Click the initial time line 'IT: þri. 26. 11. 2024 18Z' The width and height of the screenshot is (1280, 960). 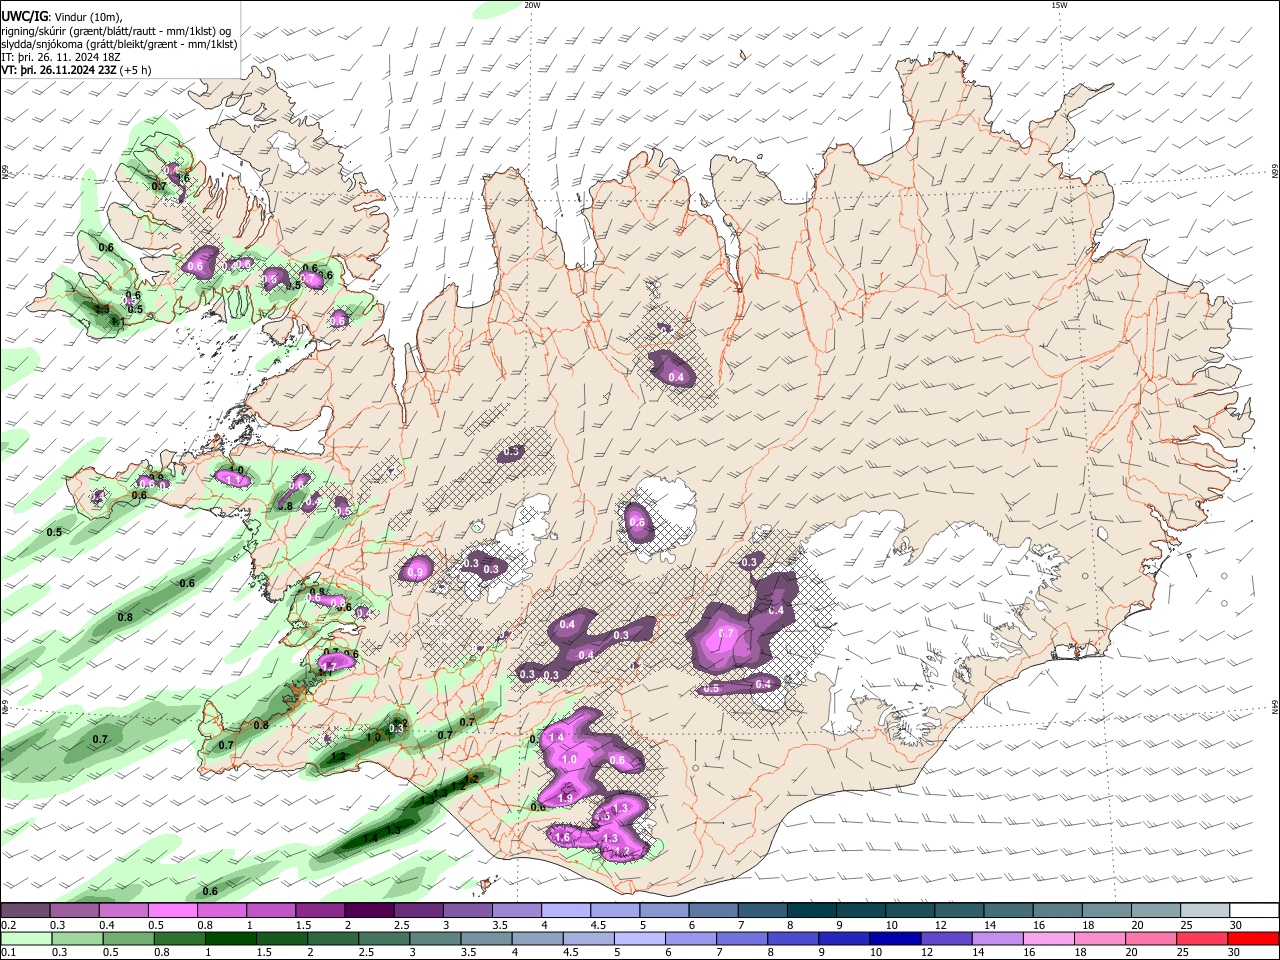(x=62, y=57)
